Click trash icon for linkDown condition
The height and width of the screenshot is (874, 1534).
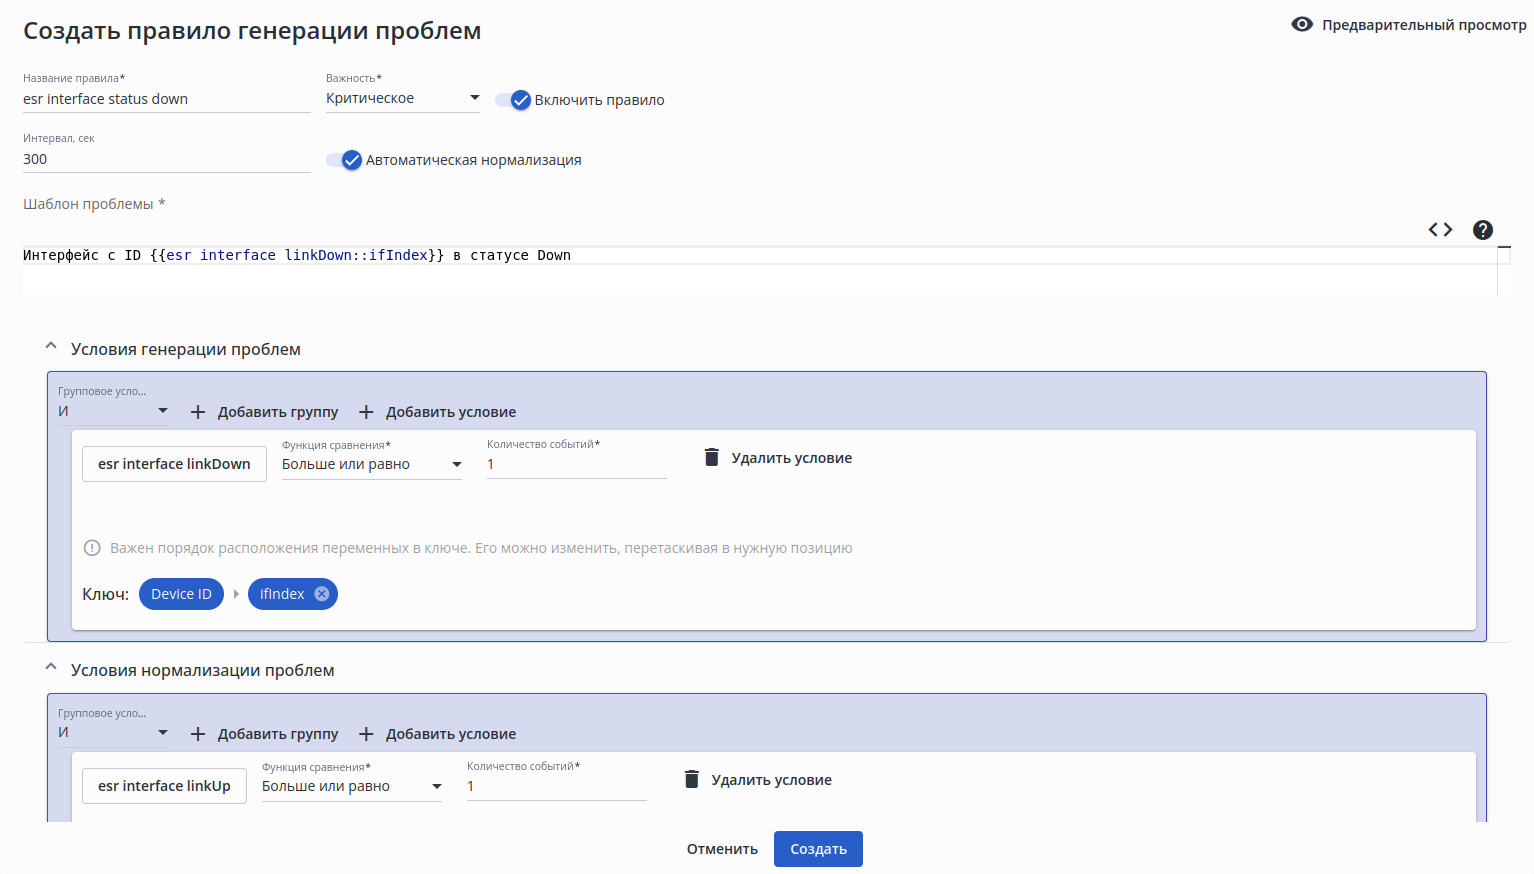coord(712,458)
